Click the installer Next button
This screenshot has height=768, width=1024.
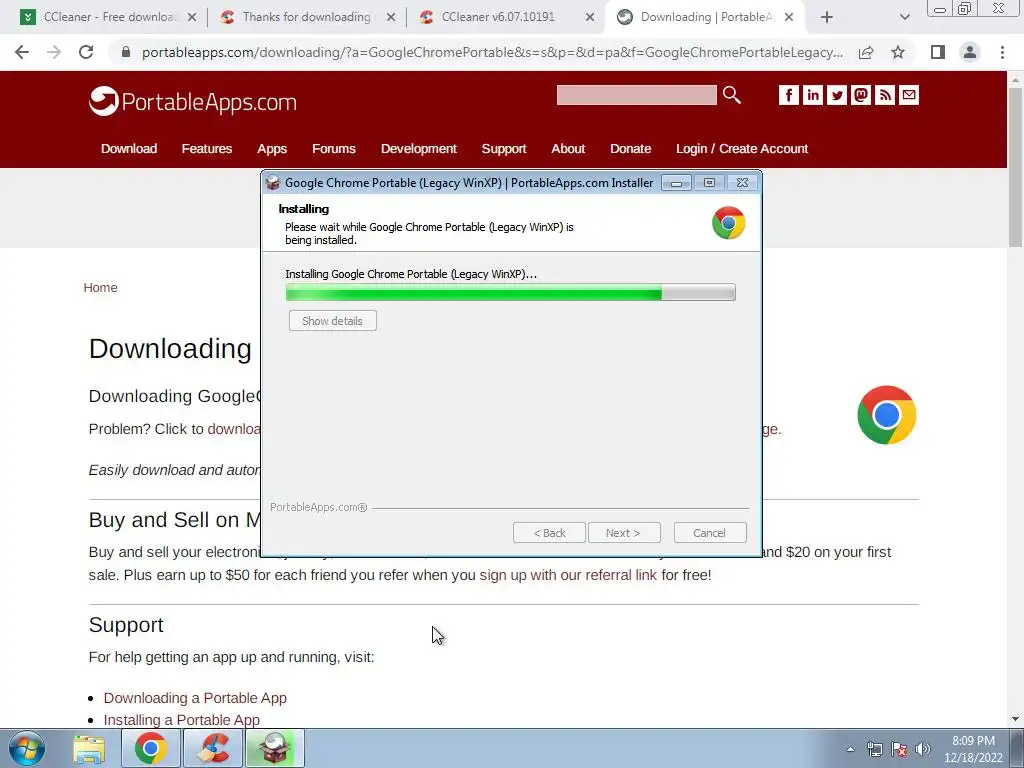(624, 533)
